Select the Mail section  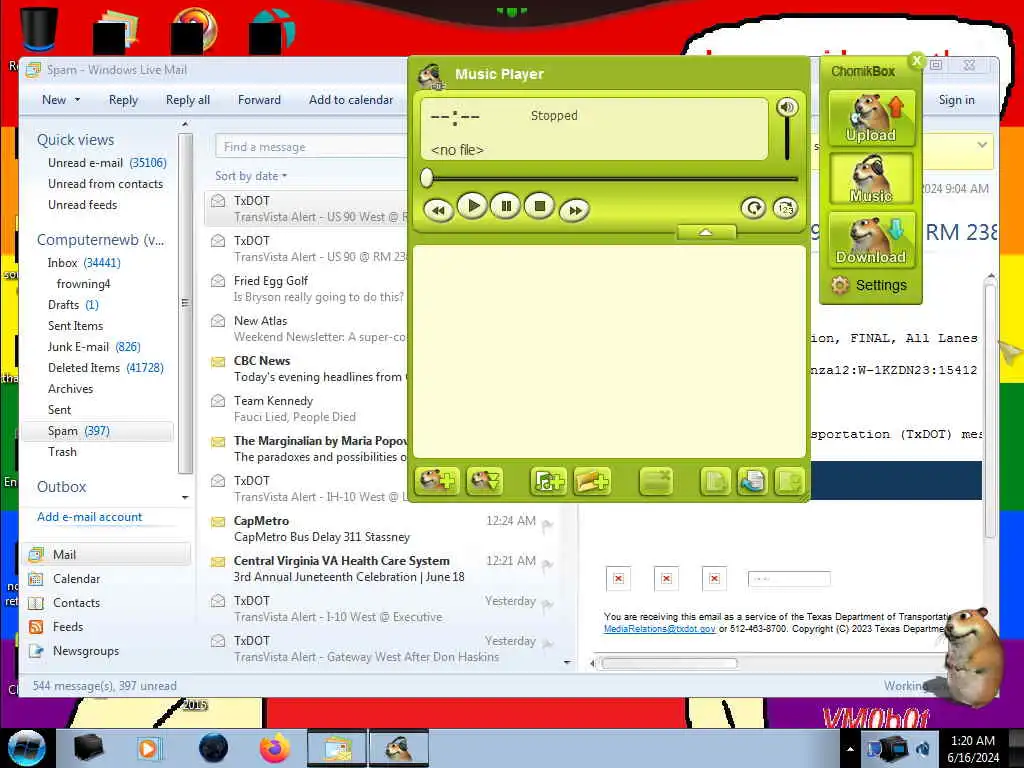pos(108,554)
